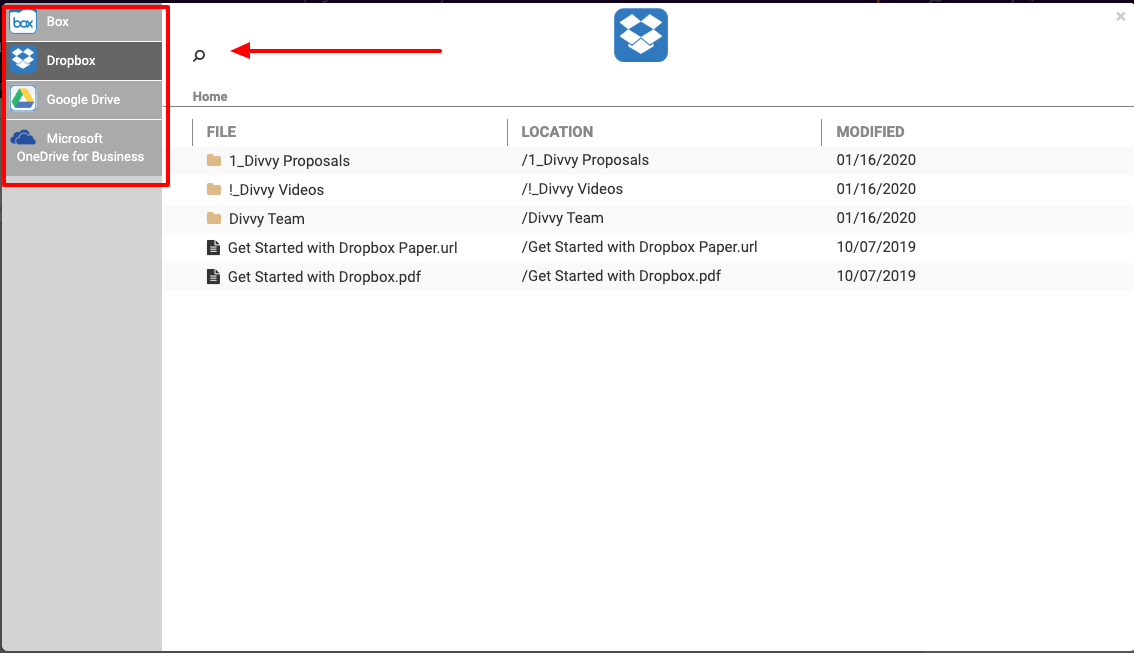
Task: Sort by the MODIFIED column header
Action: (870, 132)
